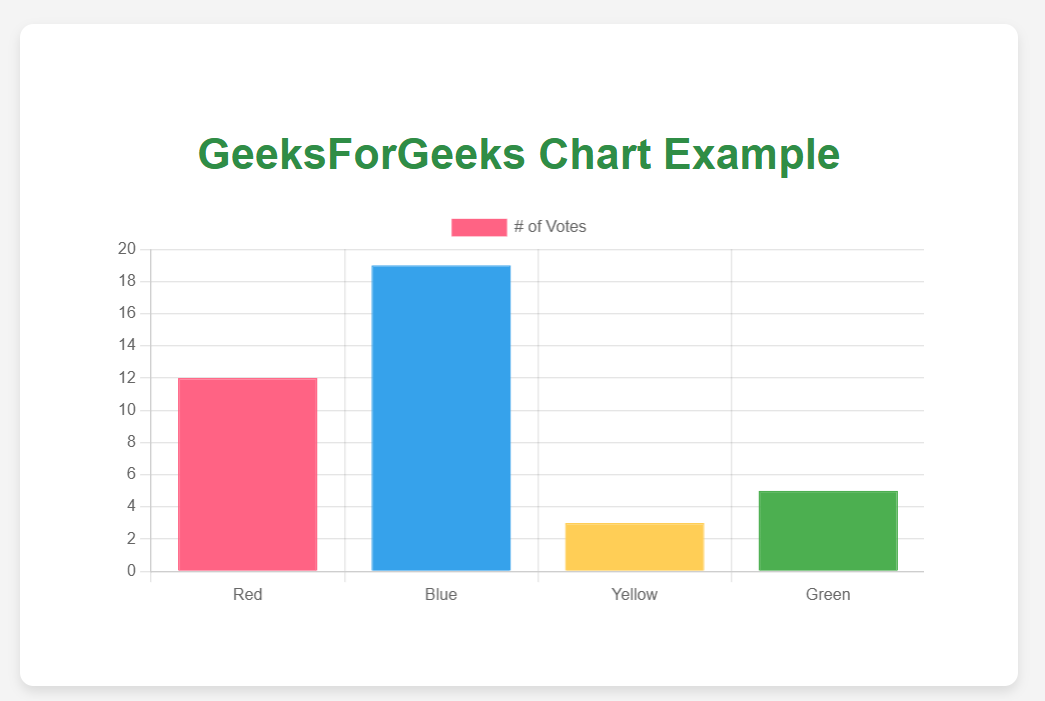Click the y-axis value 20

point(127,250)
